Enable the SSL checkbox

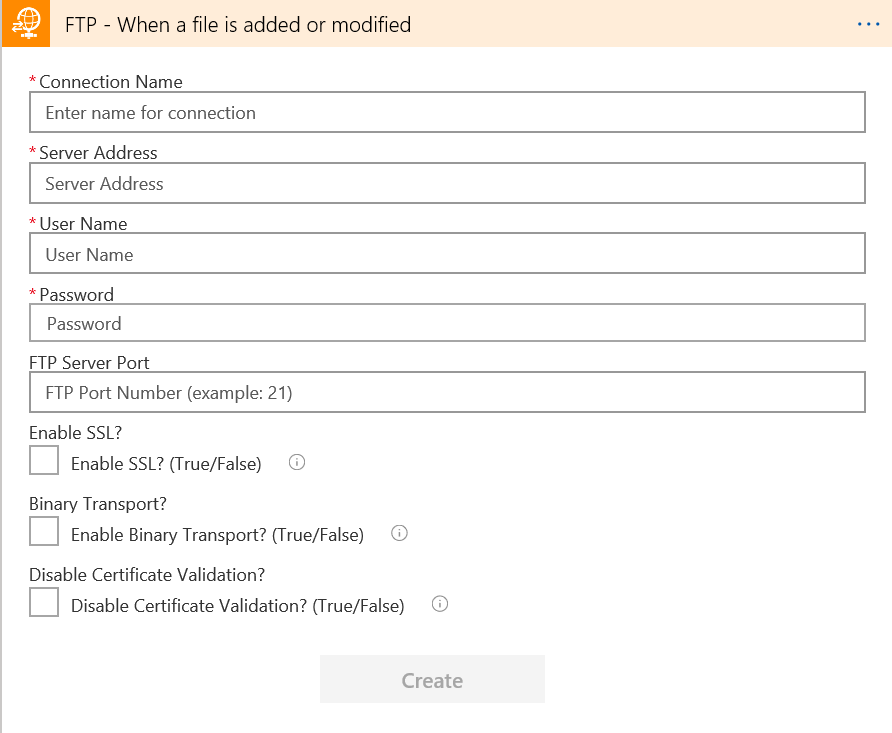(44, 461)
